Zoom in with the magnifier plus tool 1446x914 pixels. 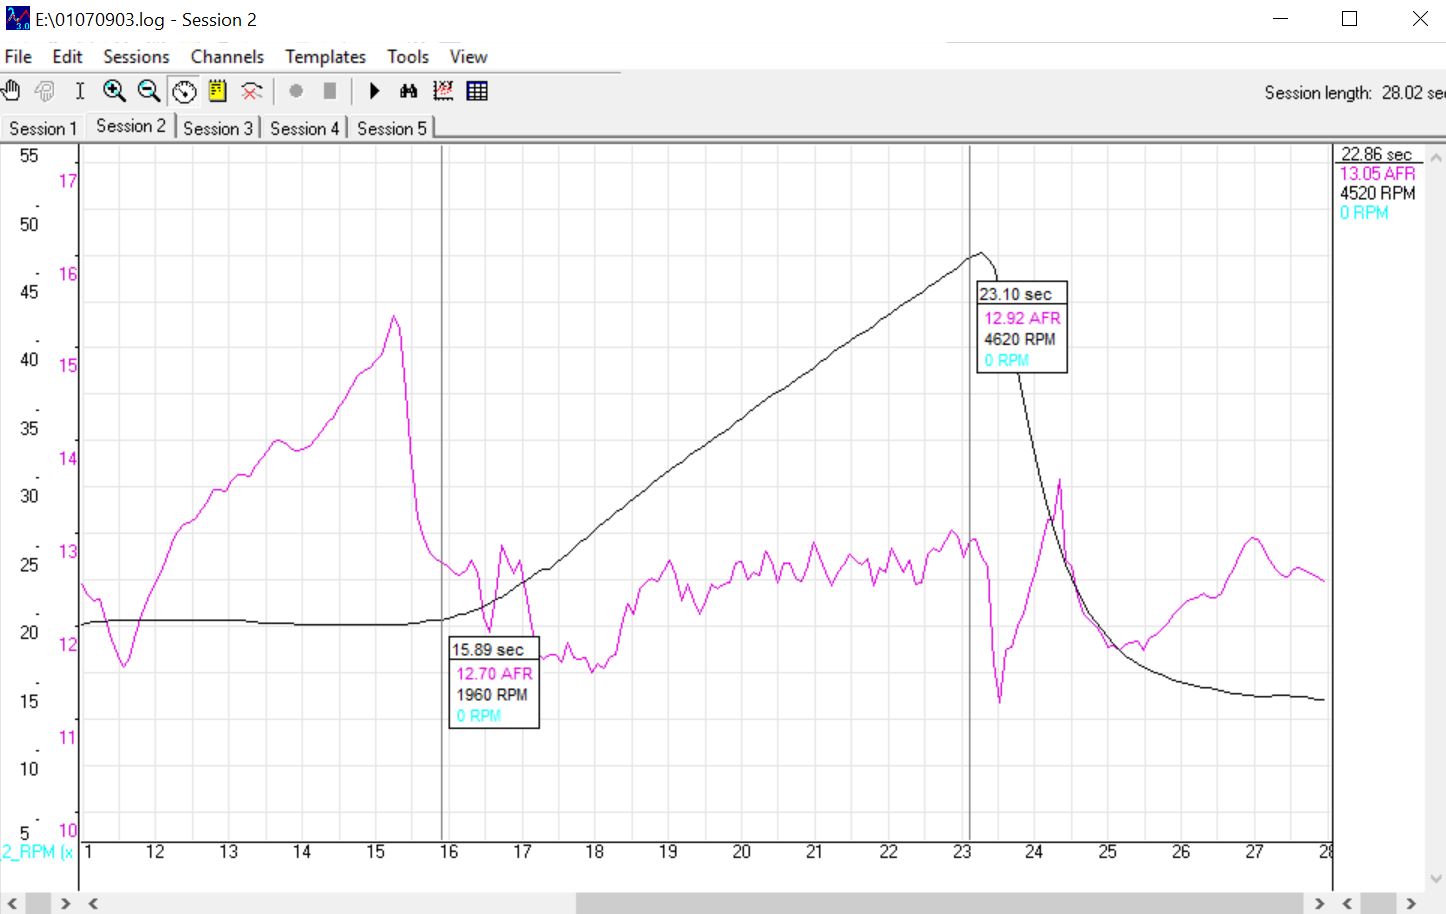(115, 91)
